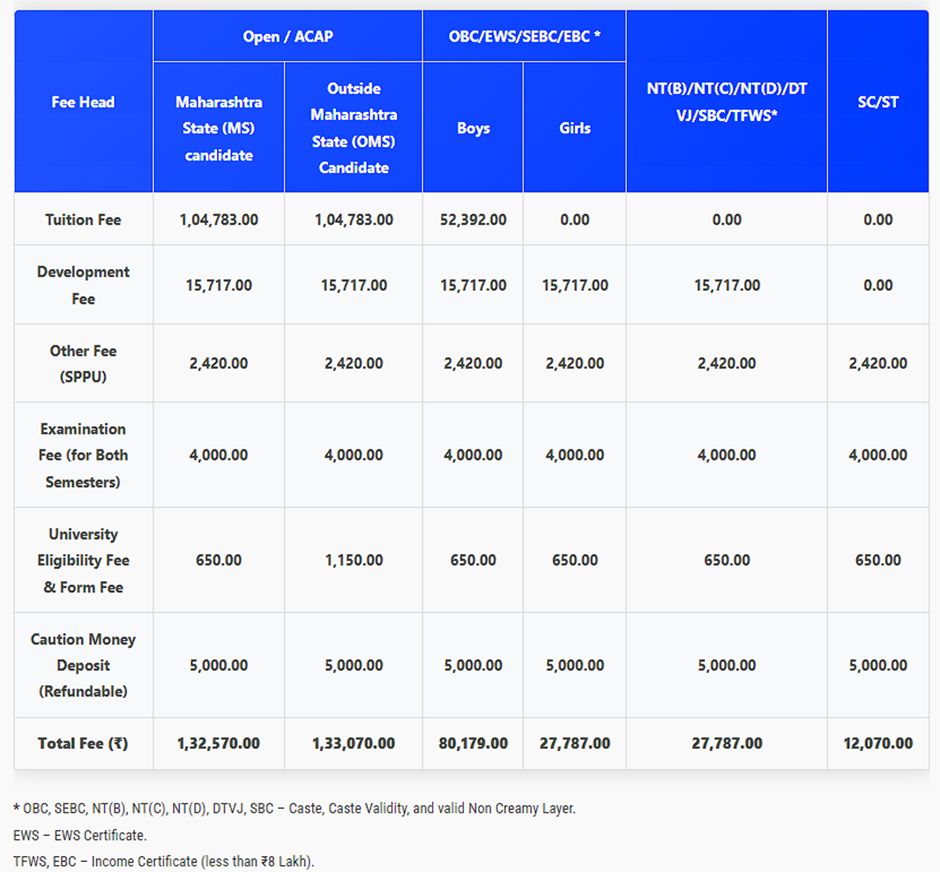This screenshot has width=940, height=872.
Task: Click University Eligibility Fee & Form Fee label
Action: [83, 560]
